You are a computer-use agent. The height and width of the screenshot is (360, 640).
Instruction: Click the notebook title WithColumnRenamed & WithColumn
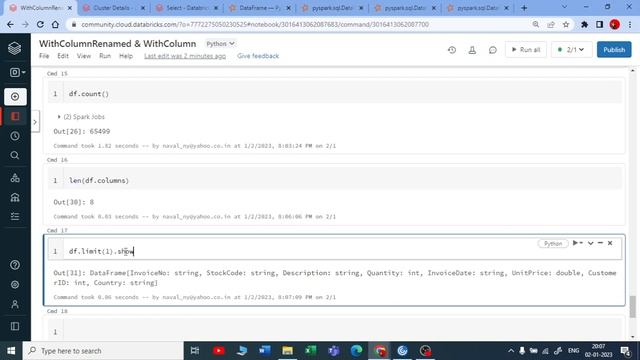point(118,44)
